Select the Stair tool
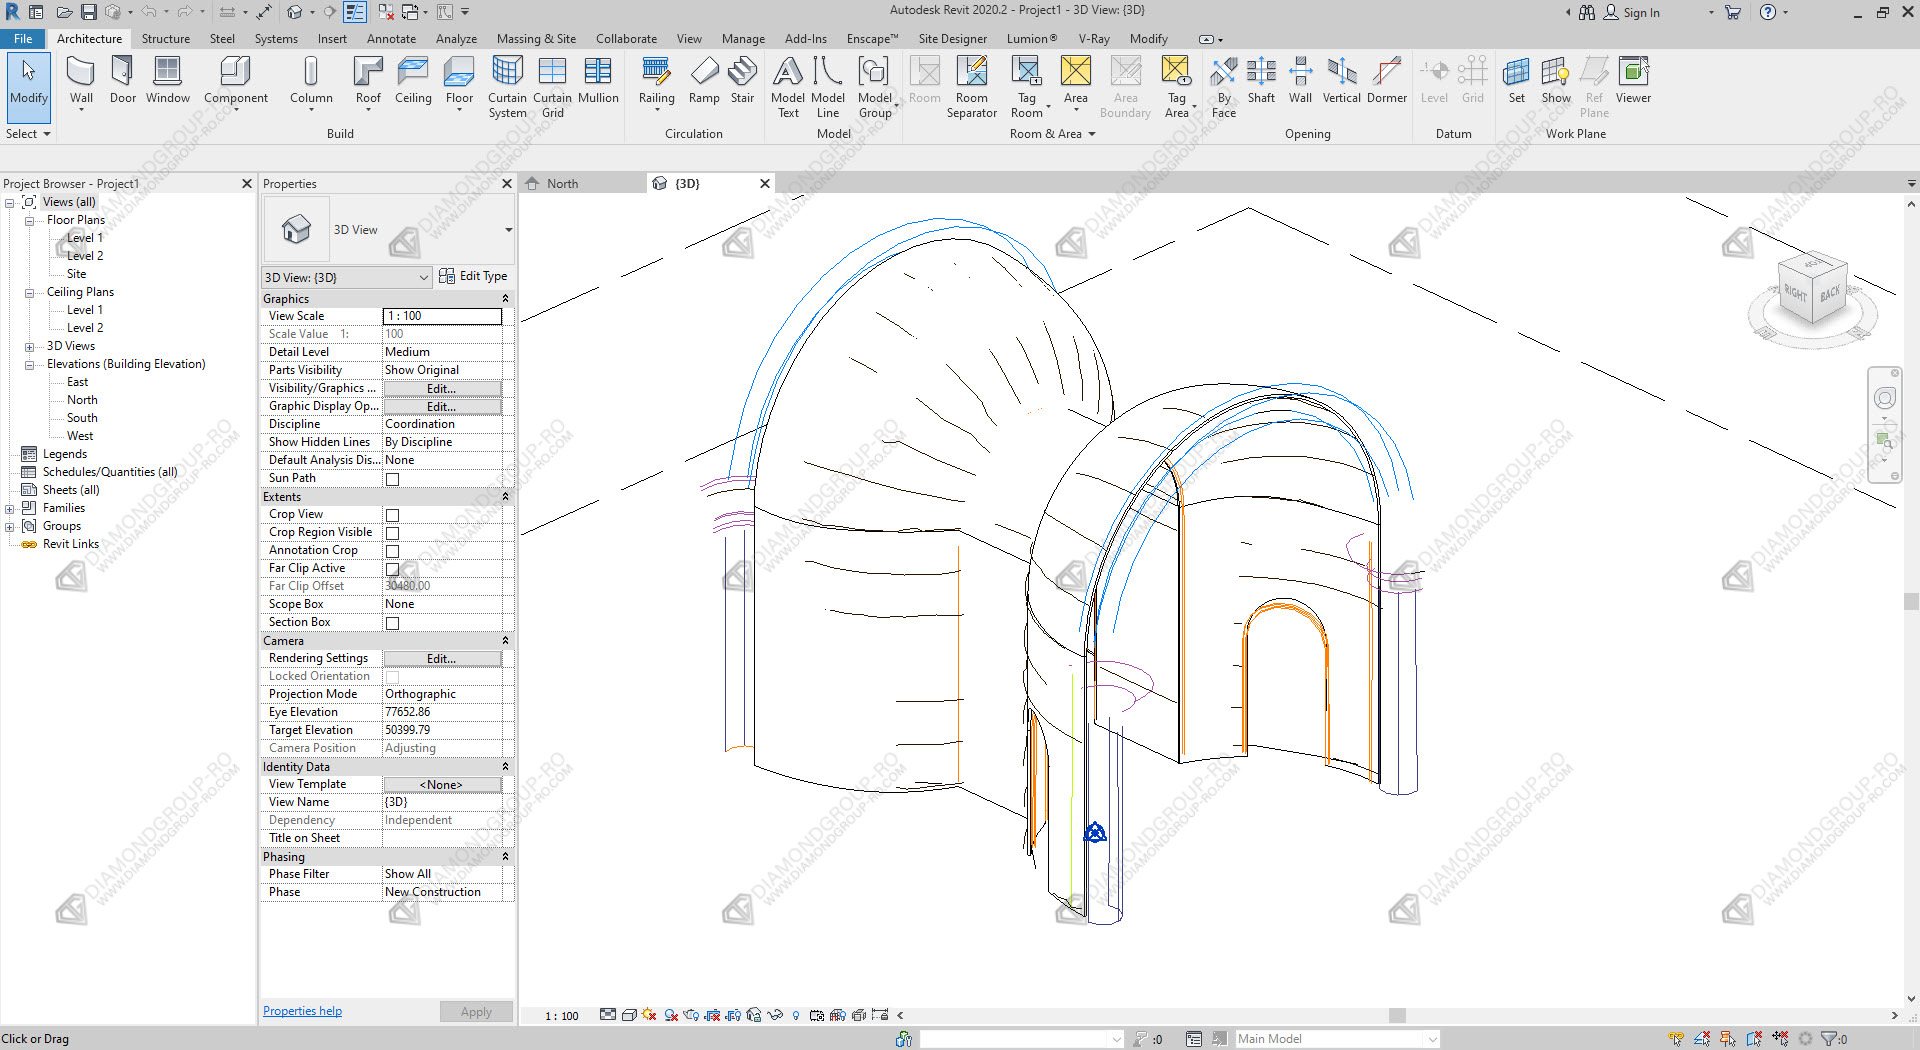 [742, 81]
